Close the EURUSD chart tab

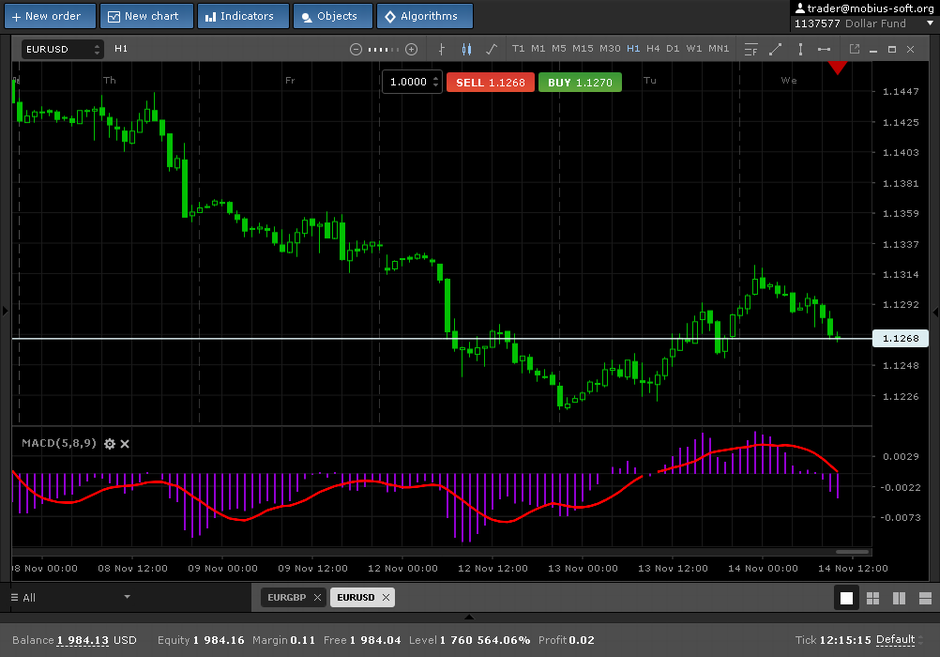point(386,597)
